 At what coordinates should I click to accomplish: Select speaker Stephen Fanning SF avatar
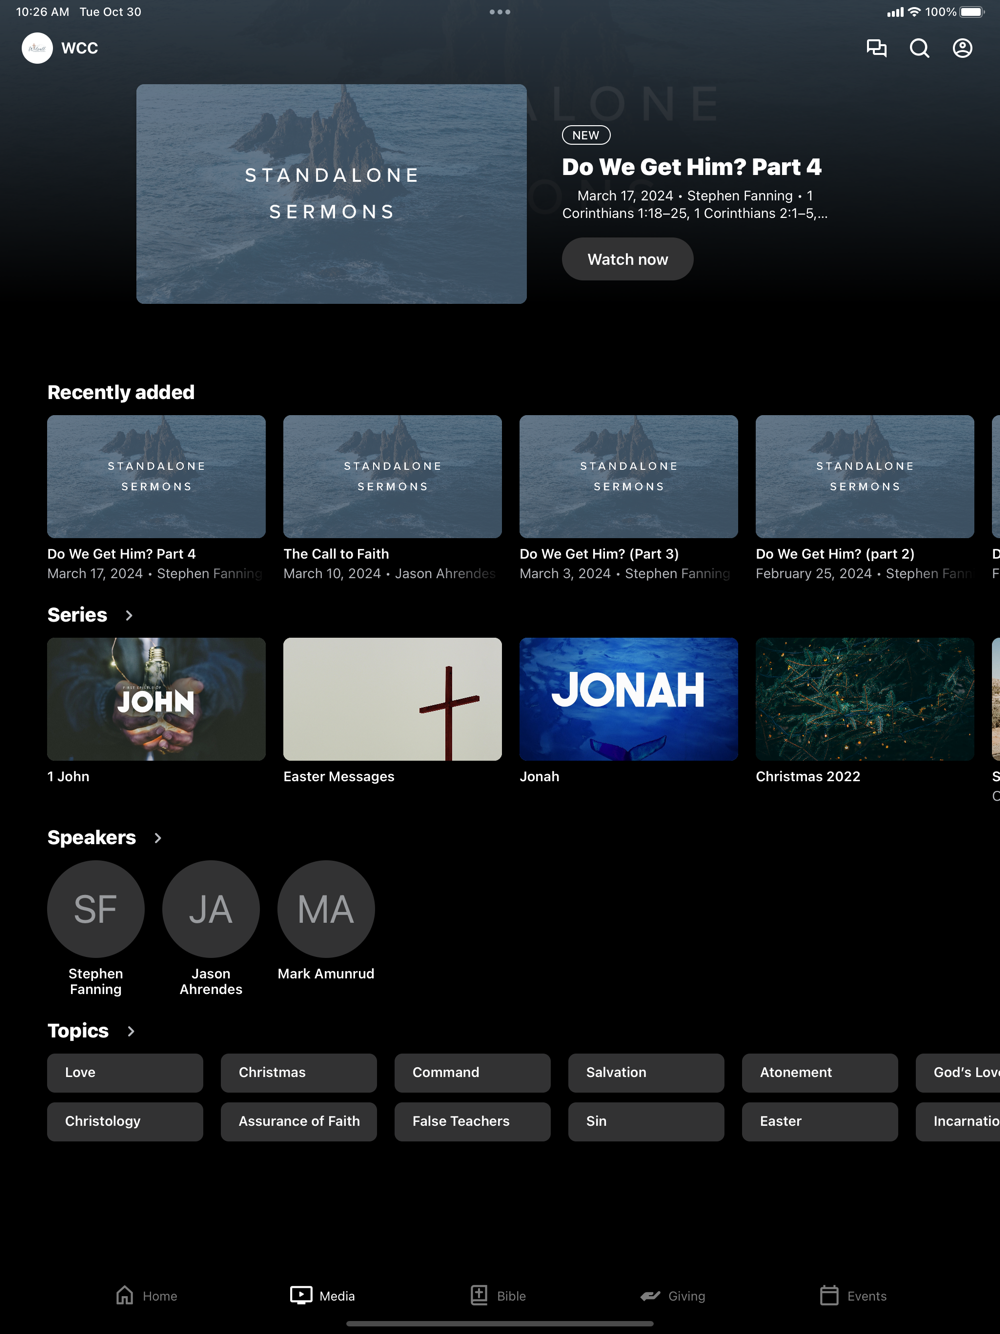[x=96, y=909]
